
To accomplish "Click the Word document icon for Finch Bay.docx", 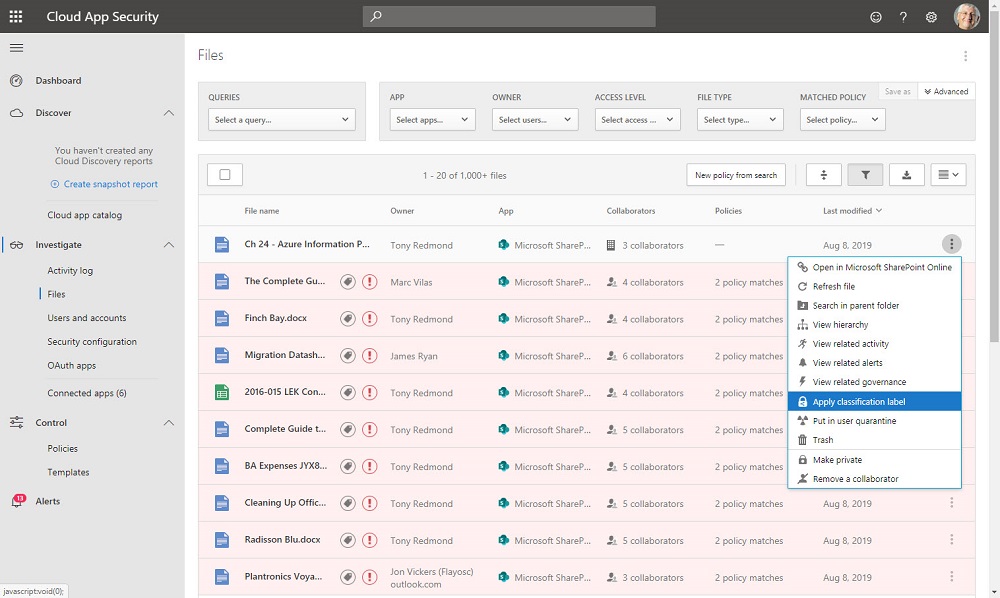I will tap(221, 319).
